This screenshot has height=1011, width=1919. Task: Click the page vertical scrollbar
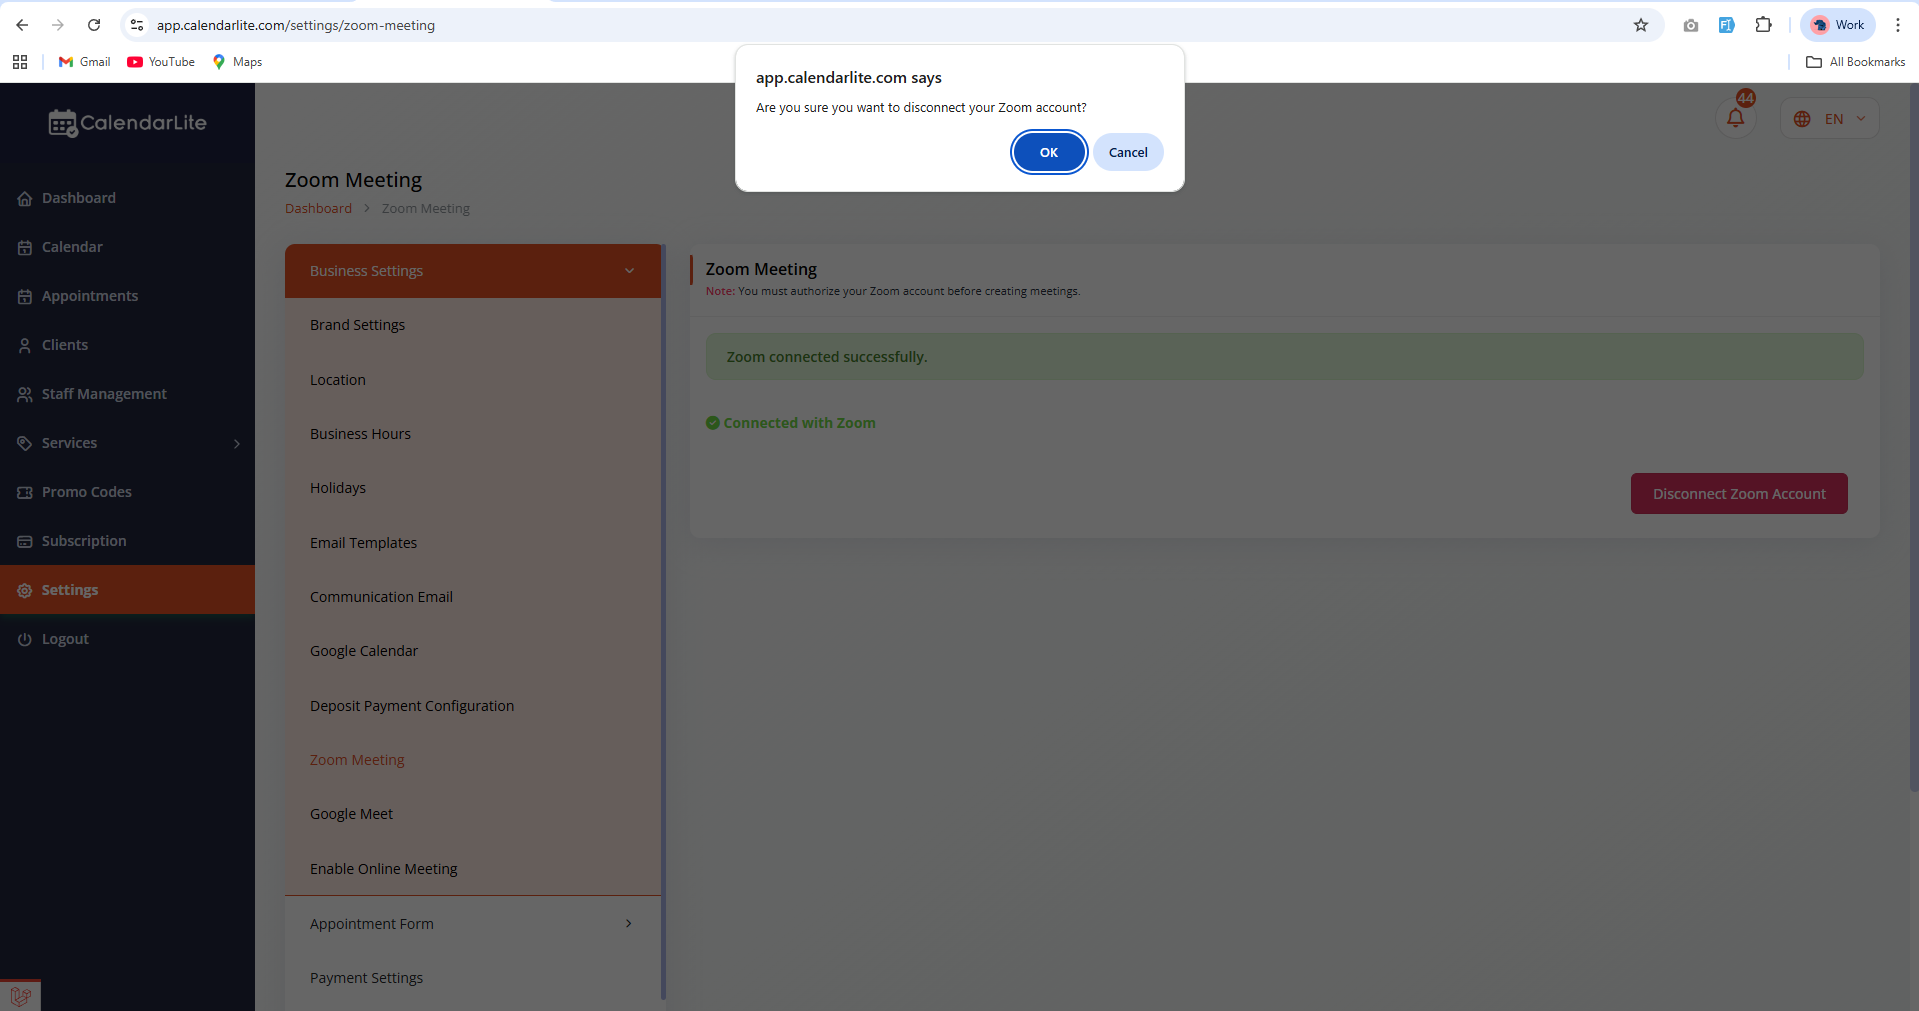[1914, 437]
